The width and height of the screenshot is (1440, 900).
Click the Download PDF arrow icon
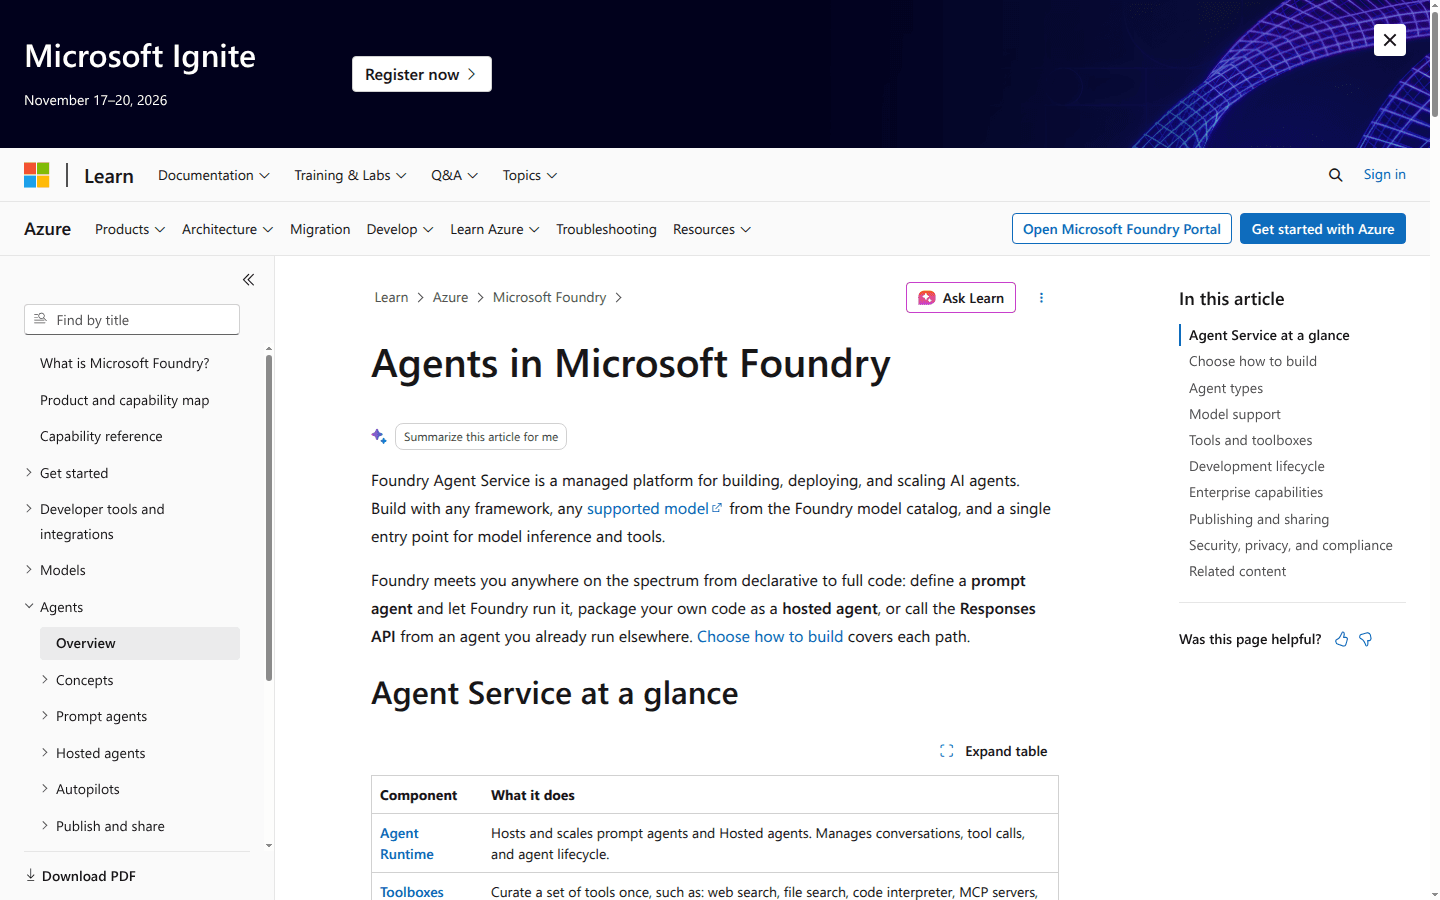31,875
